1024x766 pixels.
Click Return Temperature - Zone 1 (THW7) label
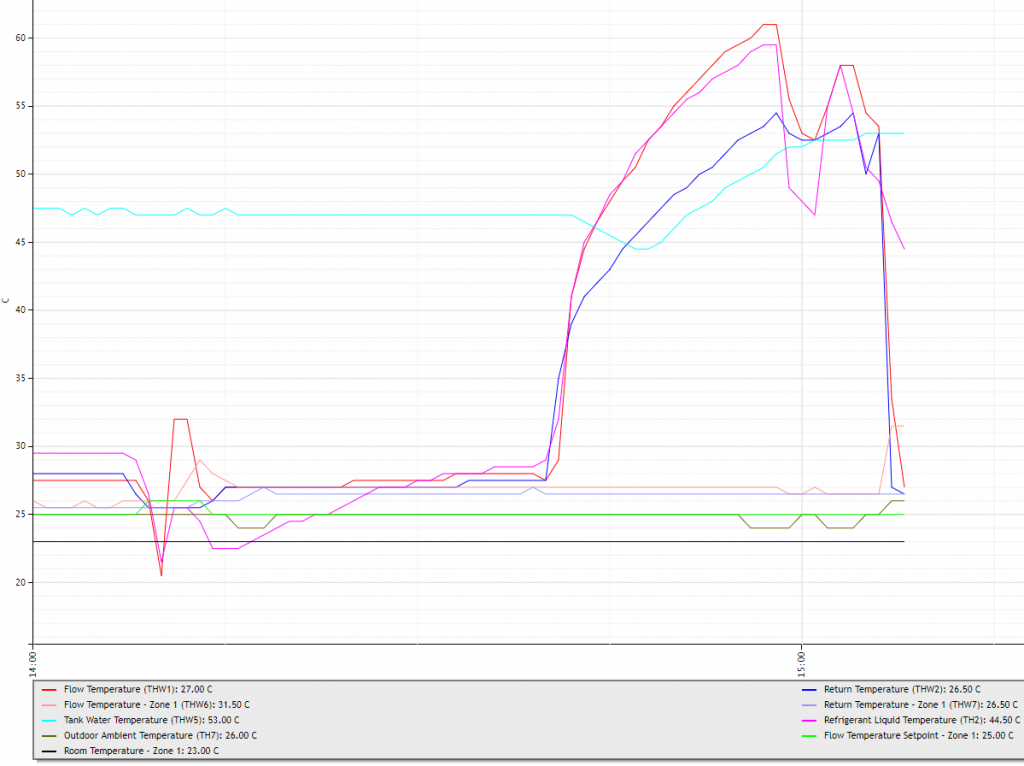click(921, 704)
